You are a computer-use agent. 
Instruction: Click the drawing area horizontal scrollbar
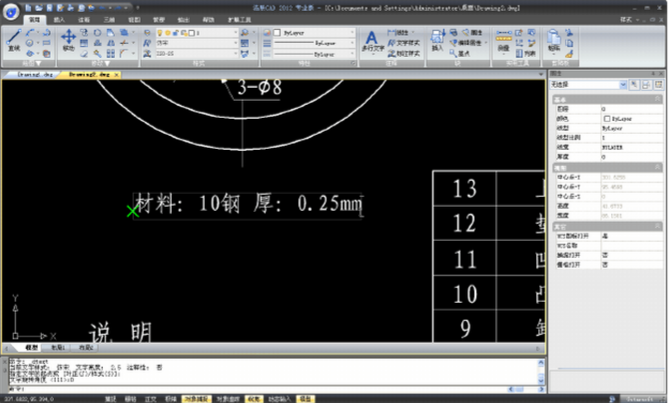[x=273, y=348]
